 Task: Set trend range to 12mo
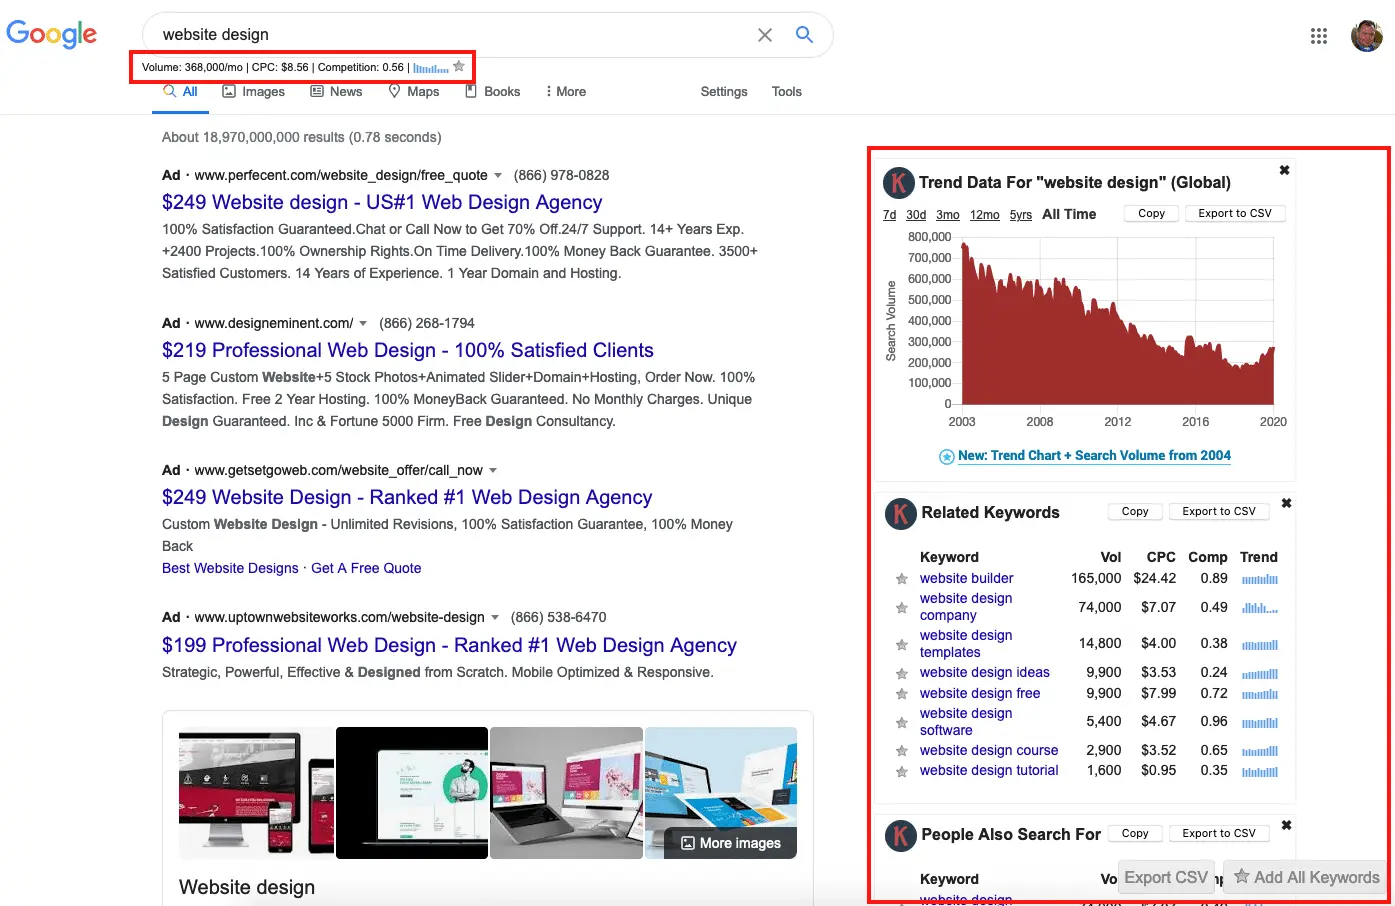(985, 215)
